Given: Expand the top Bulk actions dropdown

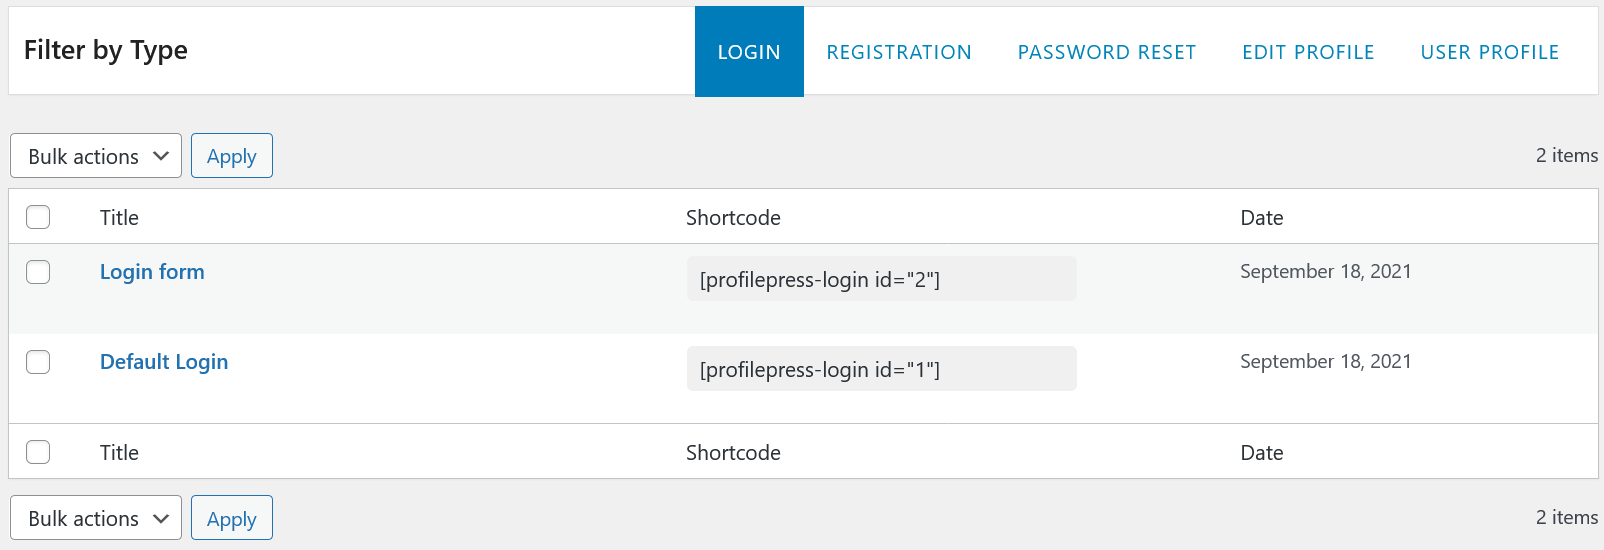Looking at the screenshot, I should [96, 156].
